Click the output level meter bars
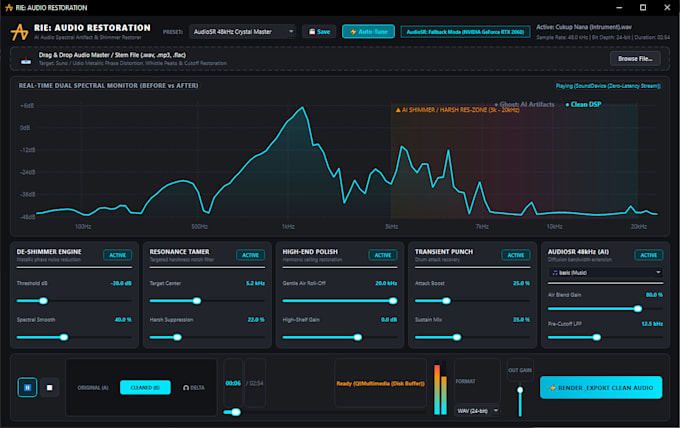This screenshot has height=428, width=680. [440, 388]
